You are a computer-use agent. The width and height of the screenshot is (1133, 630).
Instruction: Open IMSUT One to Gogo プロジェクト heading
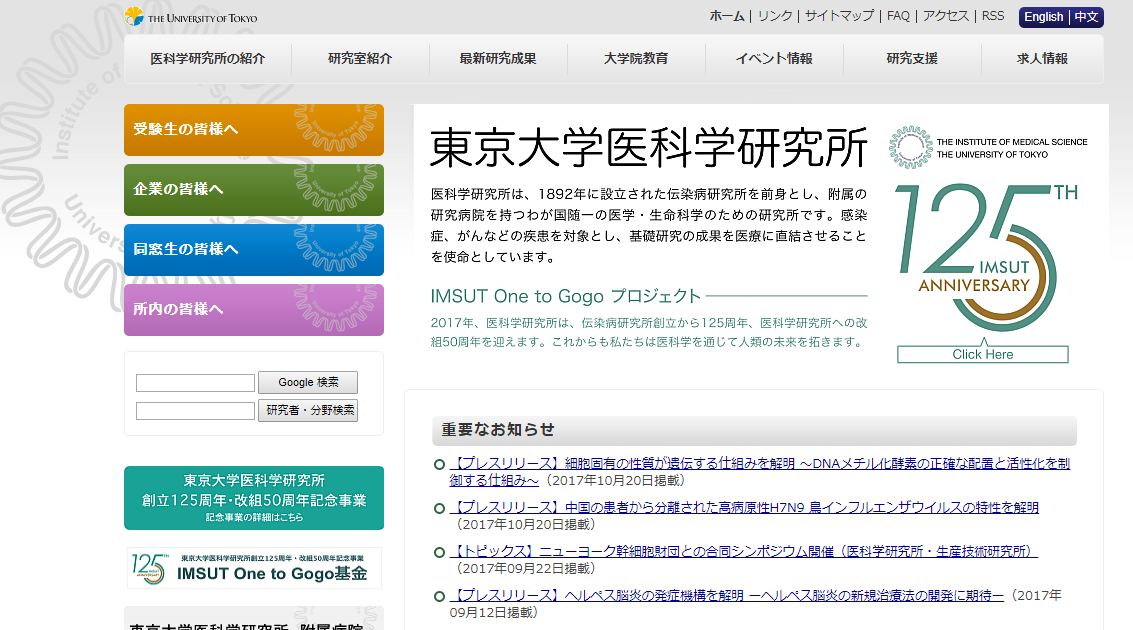pos(566,296)
